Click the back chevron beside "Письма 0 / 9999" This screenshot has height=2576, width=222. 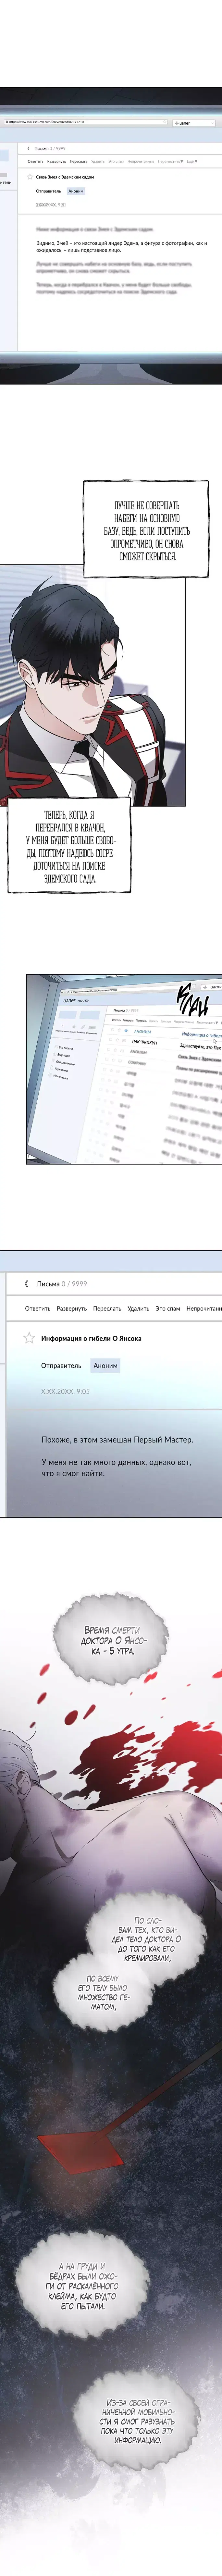(x=27, y=1283)
